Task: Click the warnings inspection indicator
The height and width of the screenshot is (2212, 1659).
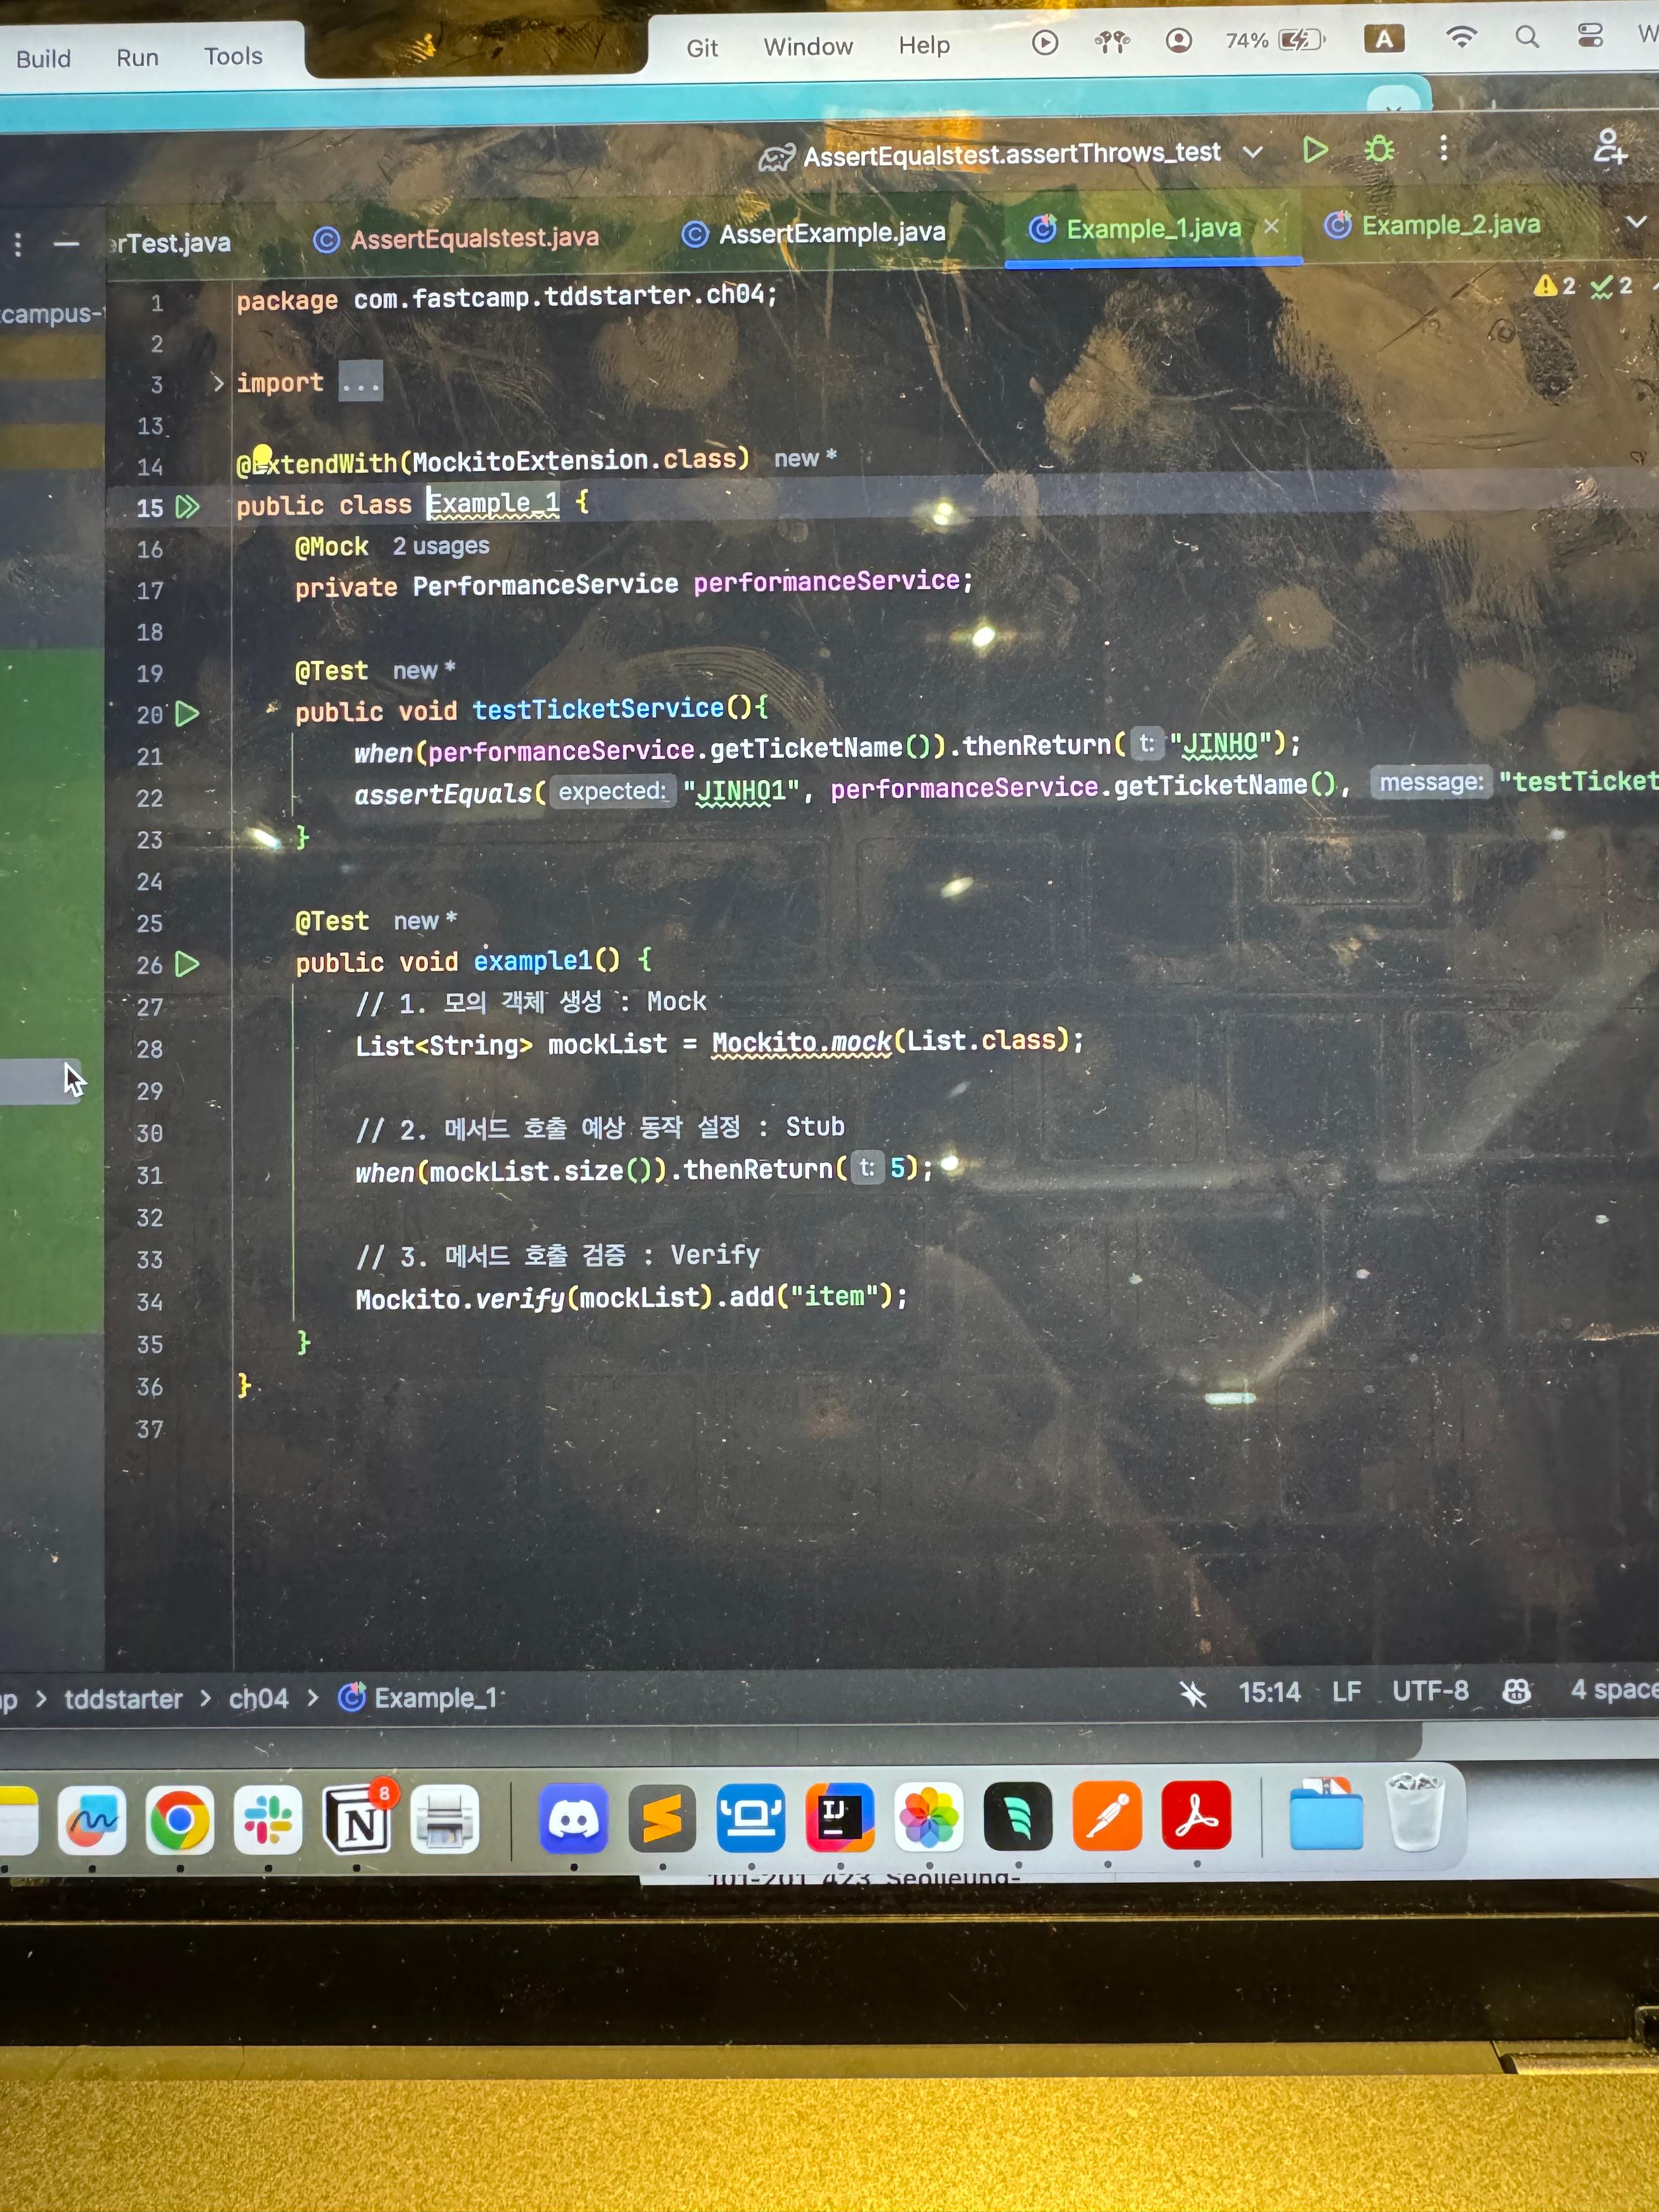Action: [1554, 287]
